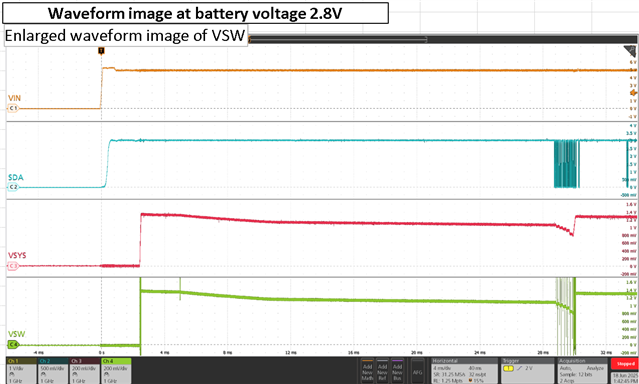This screenshot has height=384, width=639.
Task: Select the C1 waveform handle
Action: (x=13, y=108)
